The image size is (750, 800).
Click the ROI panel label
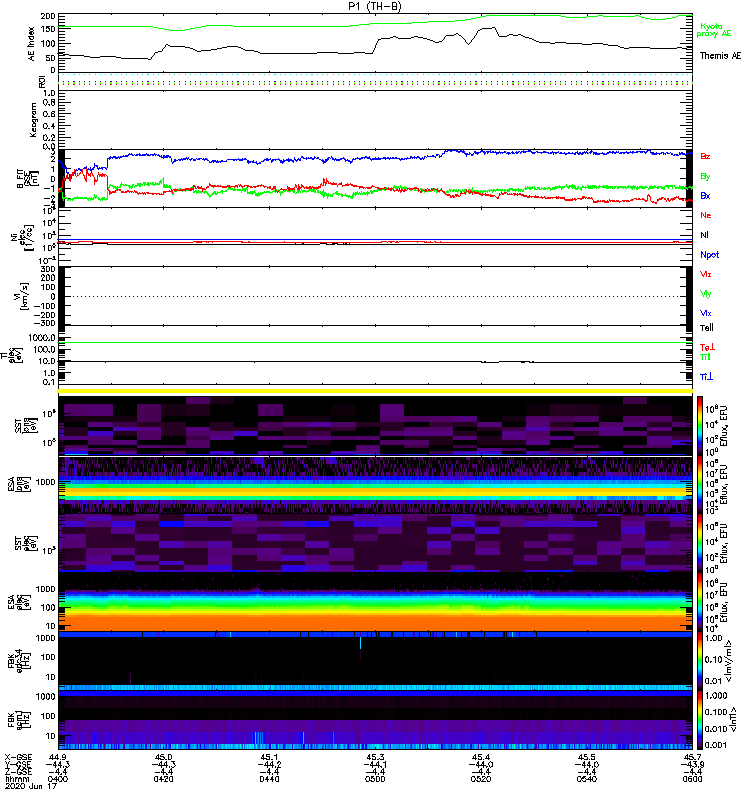42,82
